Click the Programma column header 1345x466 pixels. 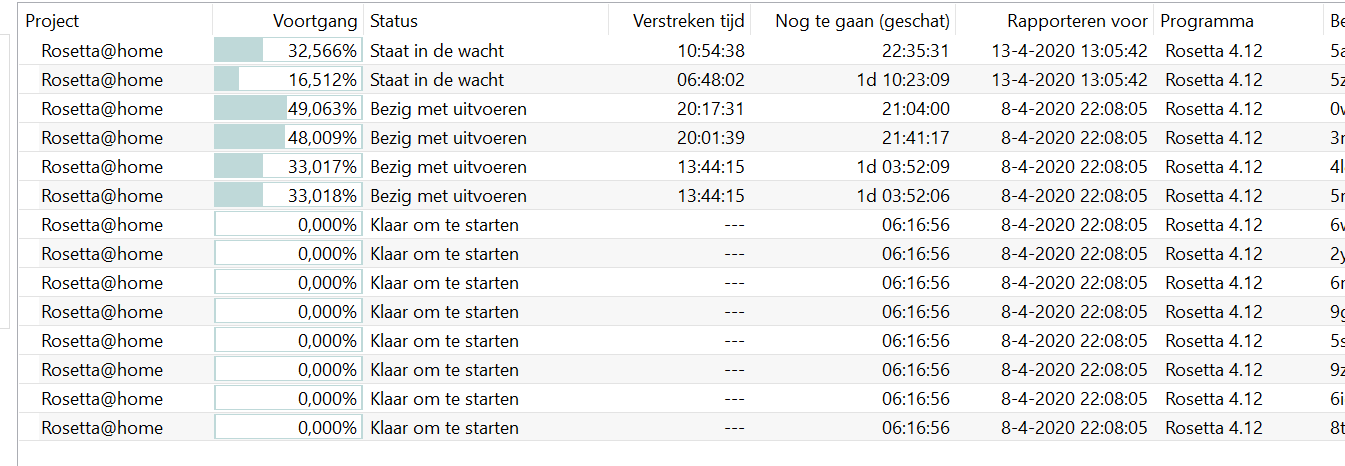coord(1207,21)
